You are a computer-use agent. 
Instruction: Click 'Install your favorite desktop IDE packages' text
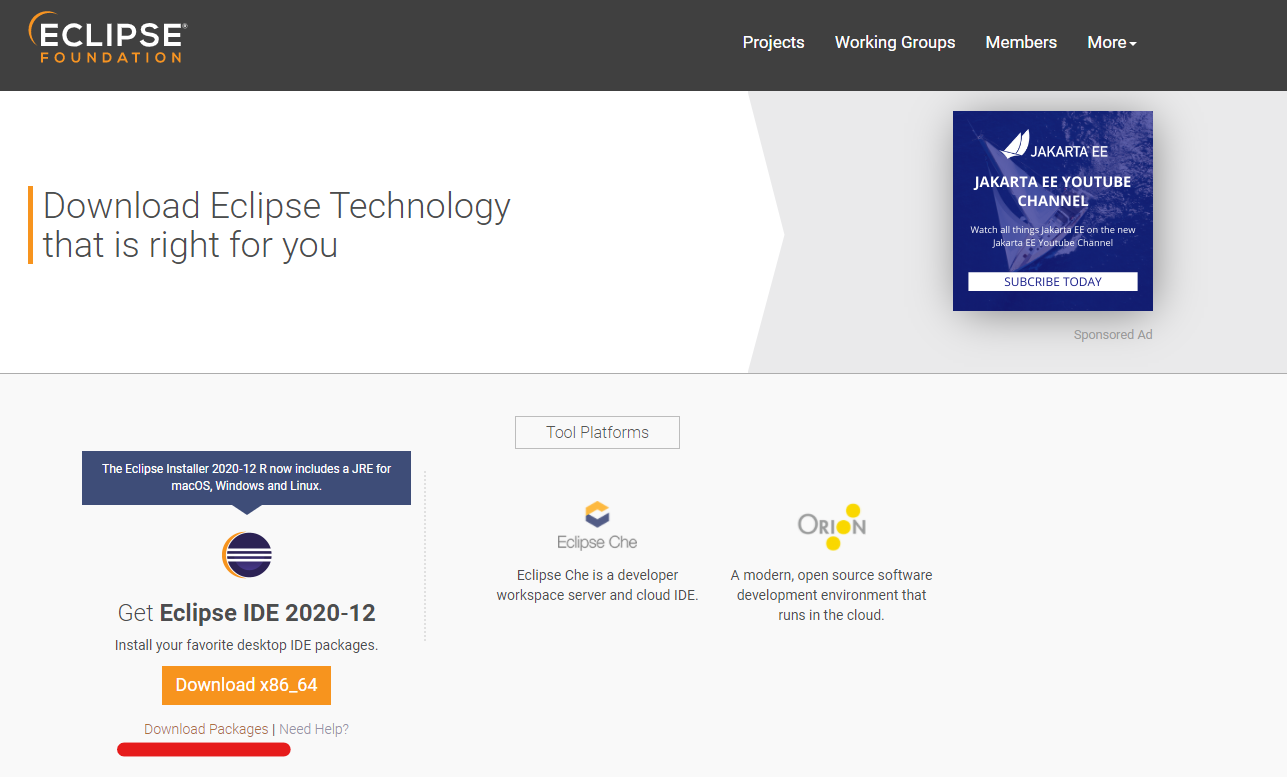pos(246,645)
